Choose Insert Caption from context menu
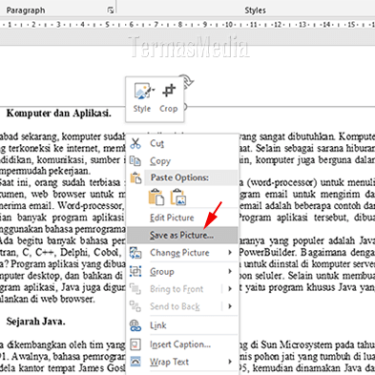The width and height of the screenshot is (375, 375). point(180,344)
